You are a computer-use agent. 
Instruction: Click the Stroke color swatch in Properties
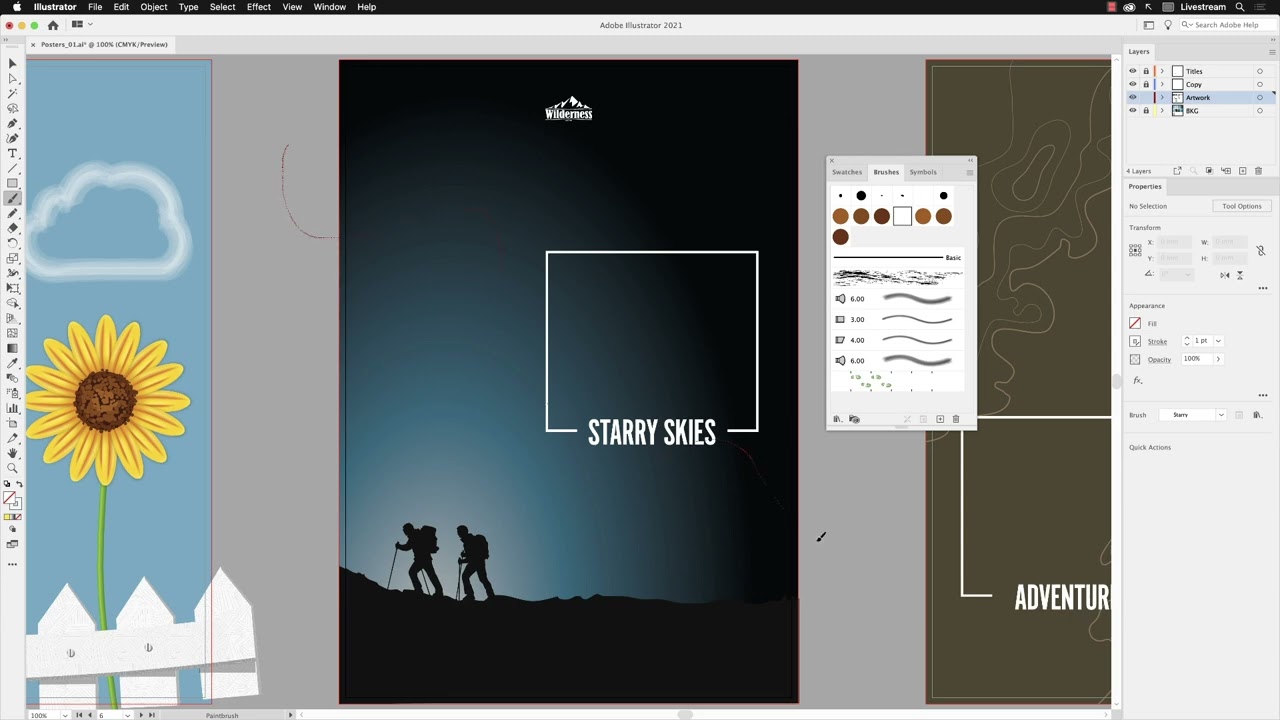(1135, 341)
